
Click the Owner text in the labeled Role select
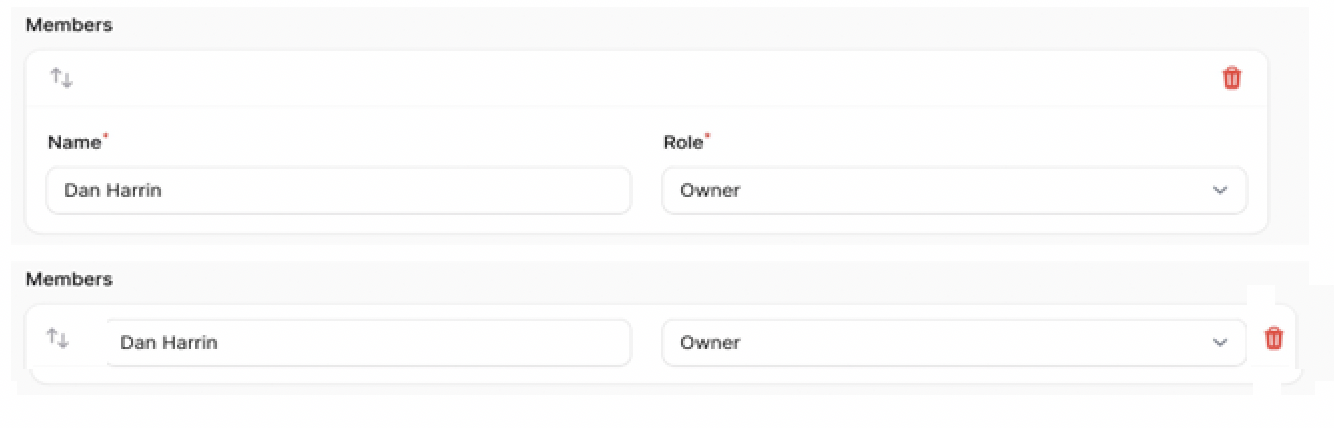point(710,190)
